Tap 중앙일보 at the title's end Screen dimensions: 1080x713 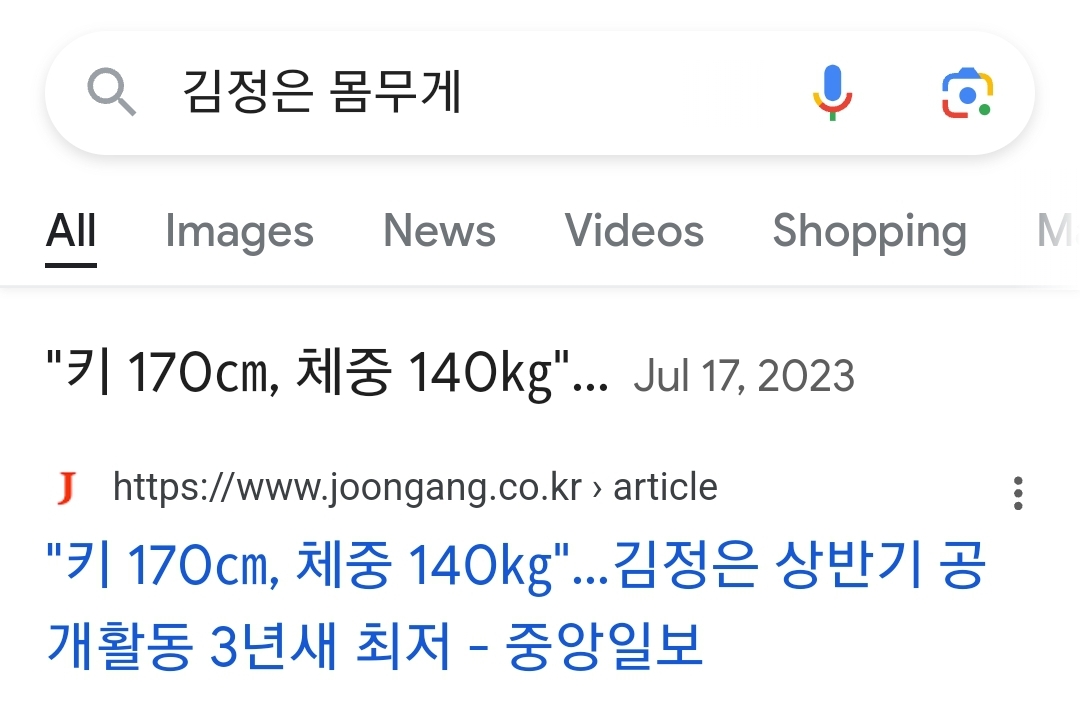[603, 646]
